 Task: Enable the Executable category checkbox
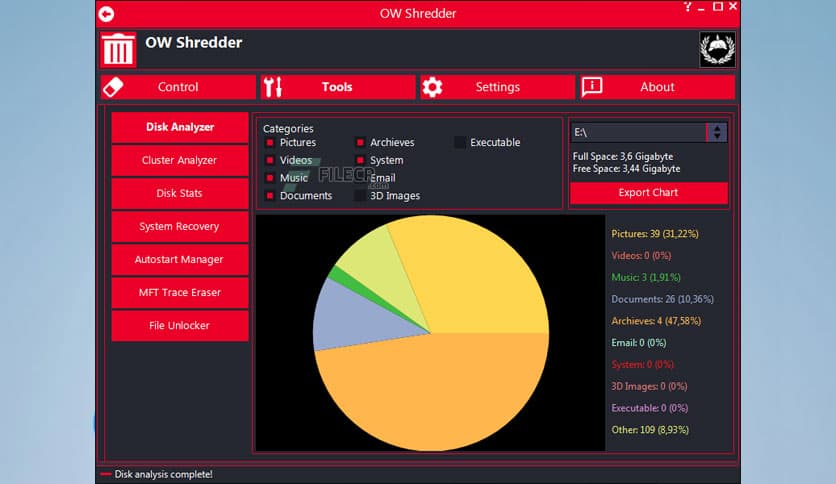tap(460, 143)
